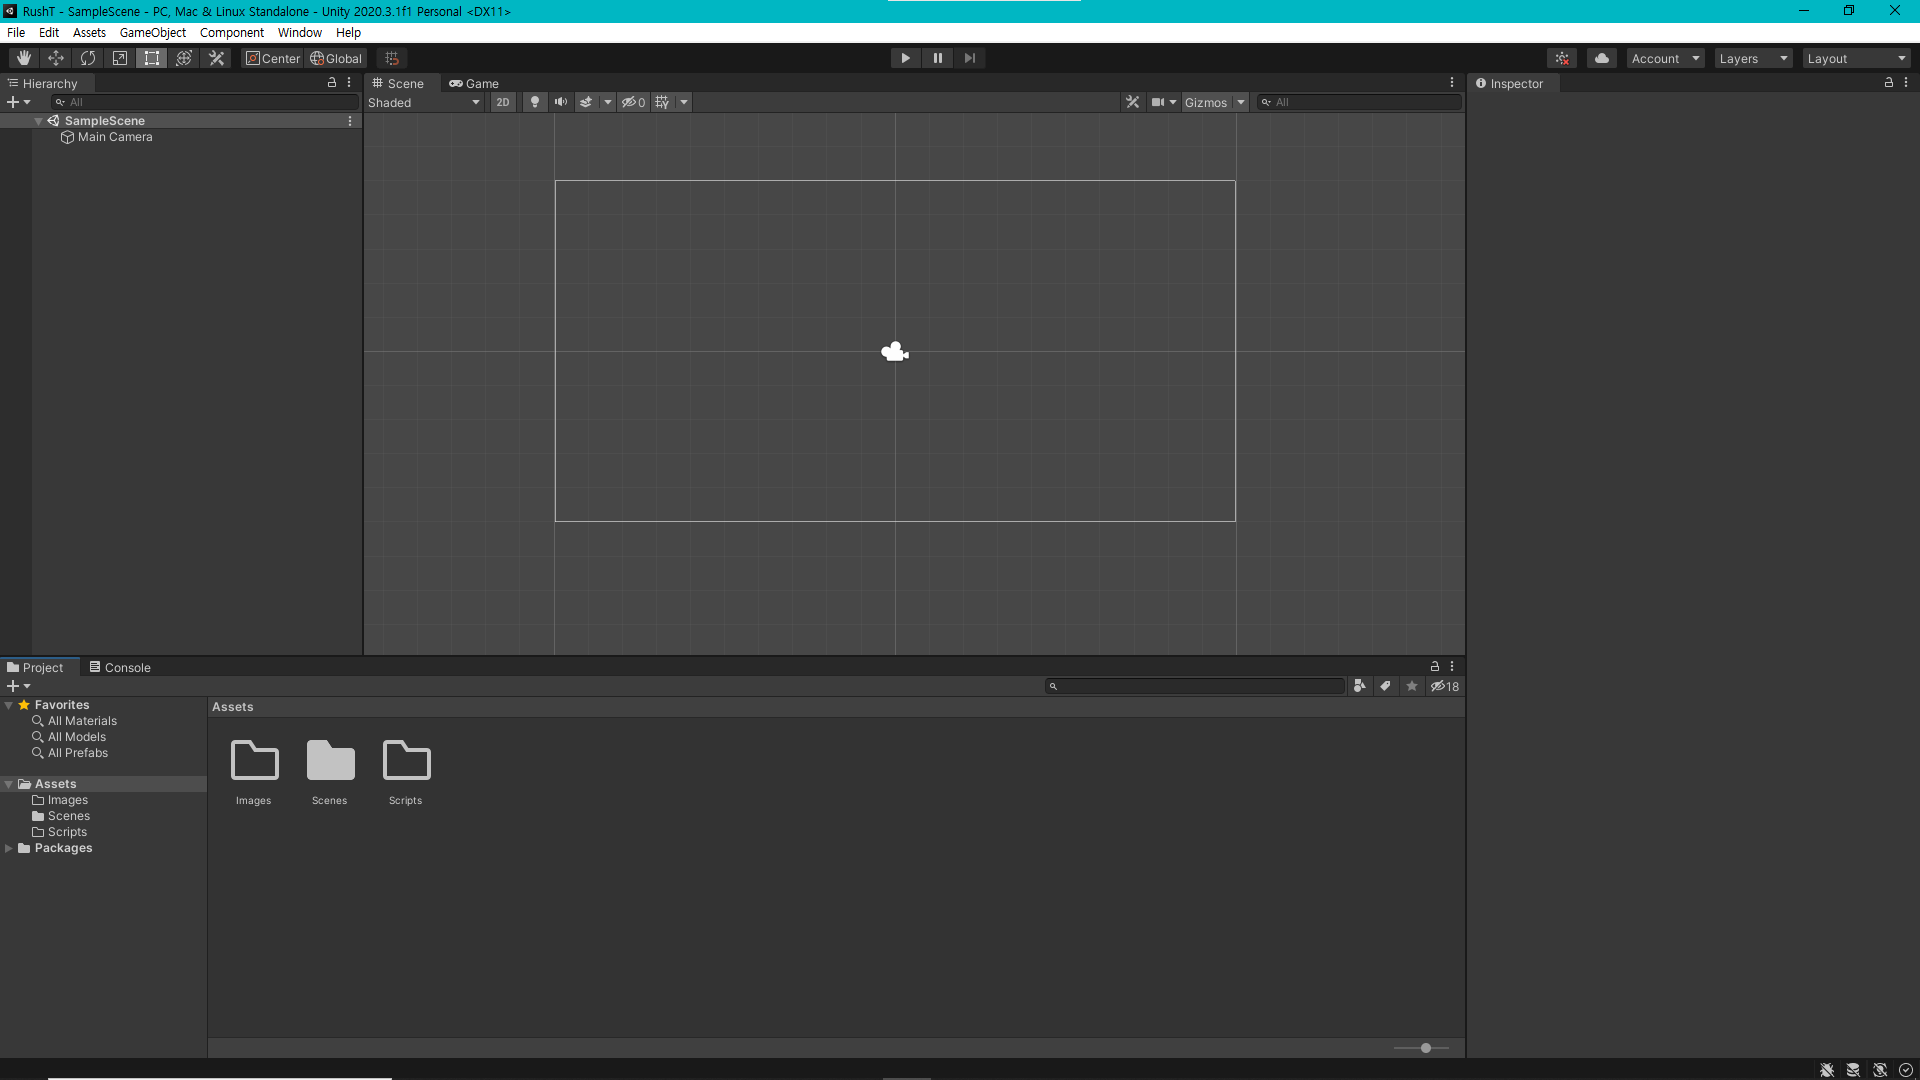The height and width of the screenshot is (1080, 1920).
Task: Select the Move tool
Action: point(56,58)
